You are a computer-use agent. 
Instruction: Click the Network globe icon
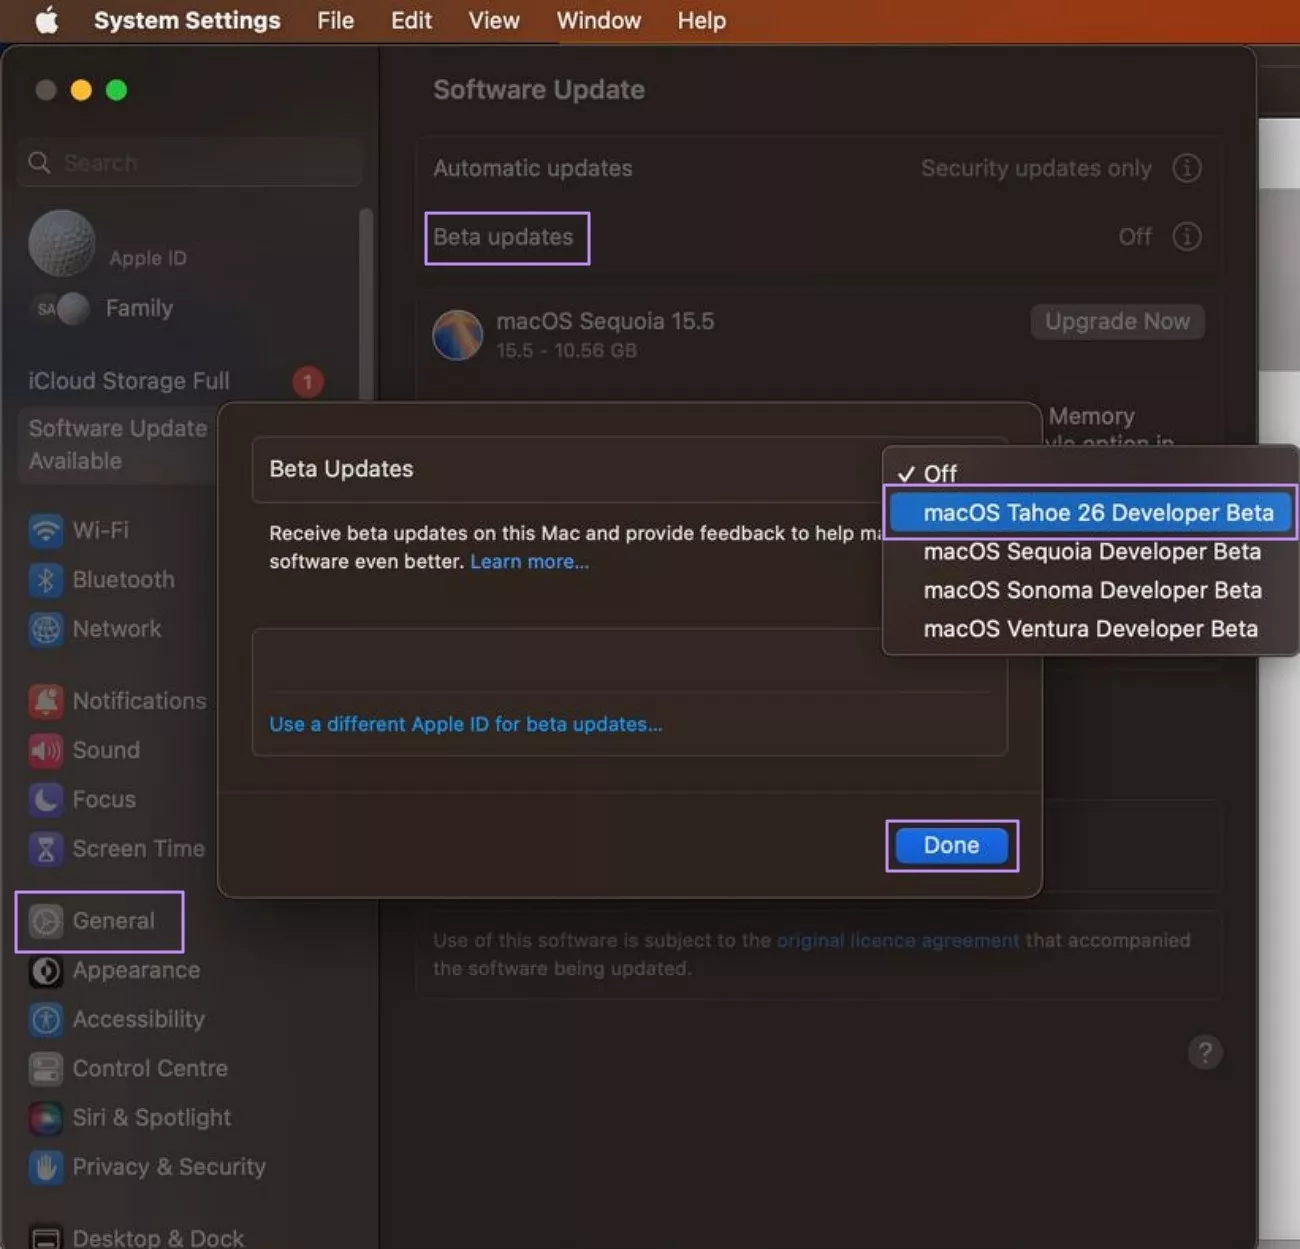coord(46,629)
